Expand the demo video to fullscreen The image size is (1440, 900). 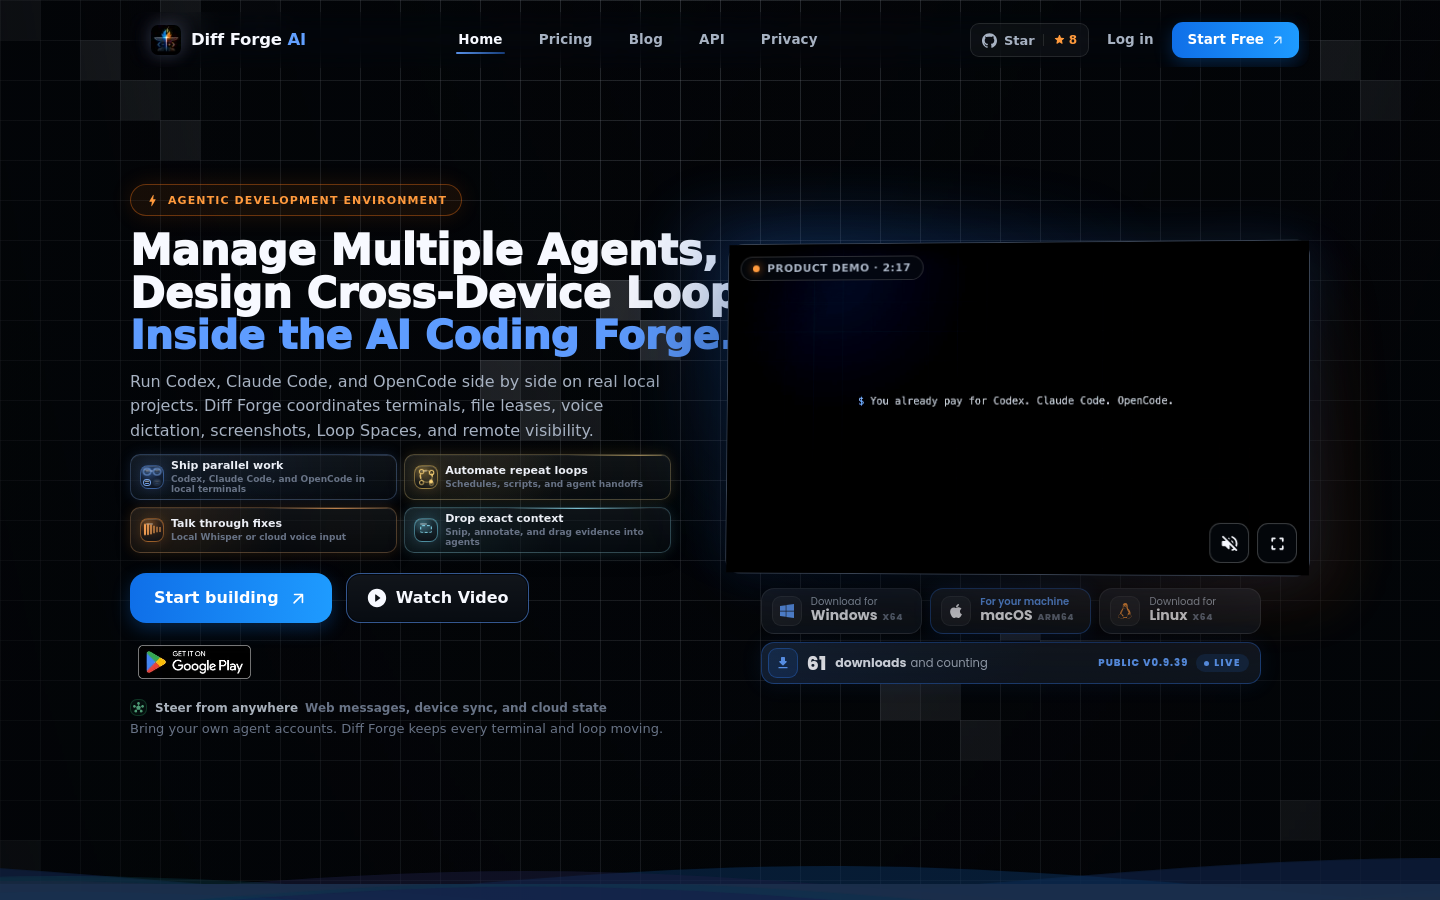[x=1277, y=543]
